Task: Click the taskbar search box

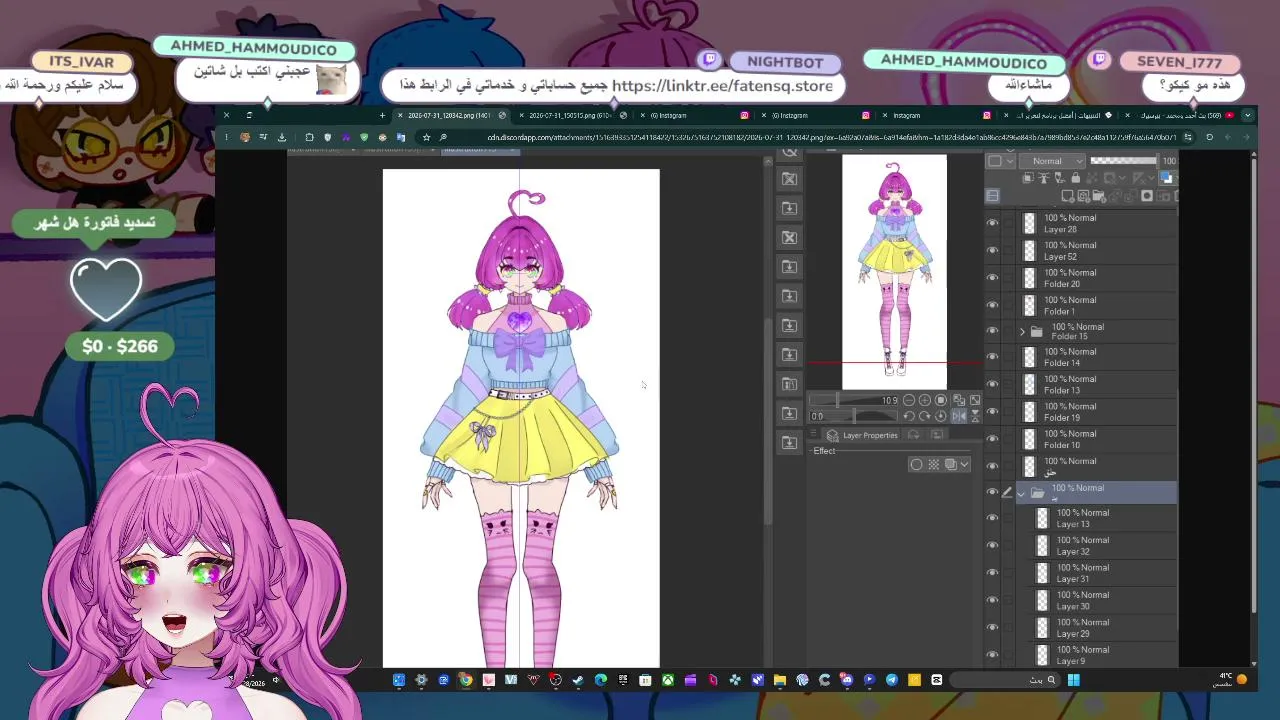Action: (1005, 680)
